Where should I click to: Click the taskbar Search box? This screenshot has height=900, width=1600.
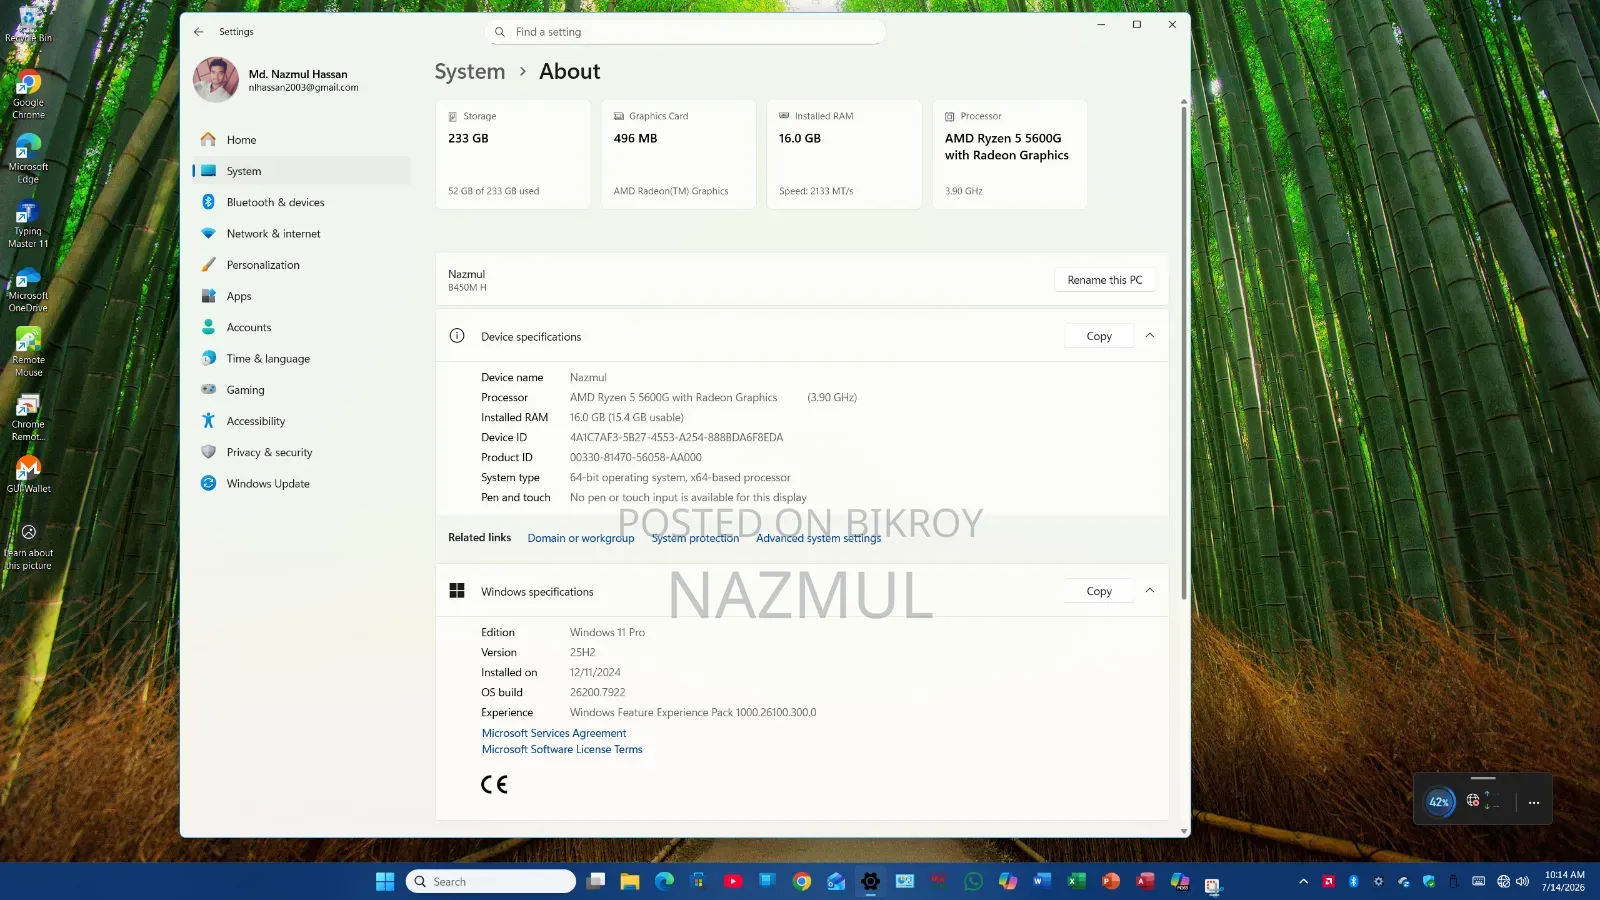[491, 881]
